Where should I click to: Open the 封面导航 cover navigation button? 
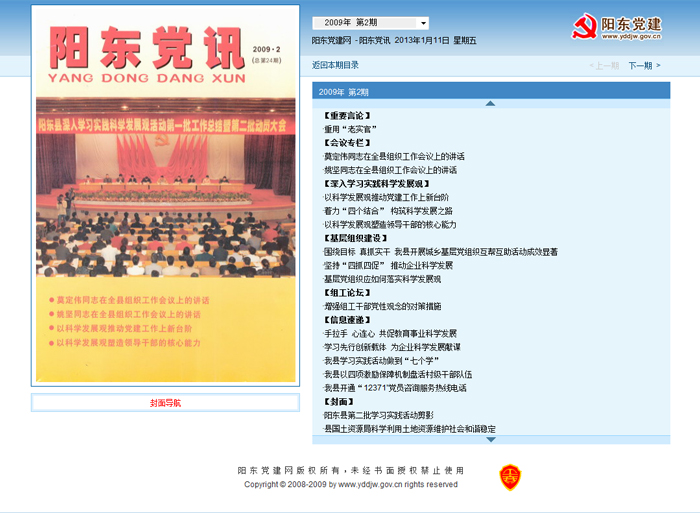pos(165,403)
